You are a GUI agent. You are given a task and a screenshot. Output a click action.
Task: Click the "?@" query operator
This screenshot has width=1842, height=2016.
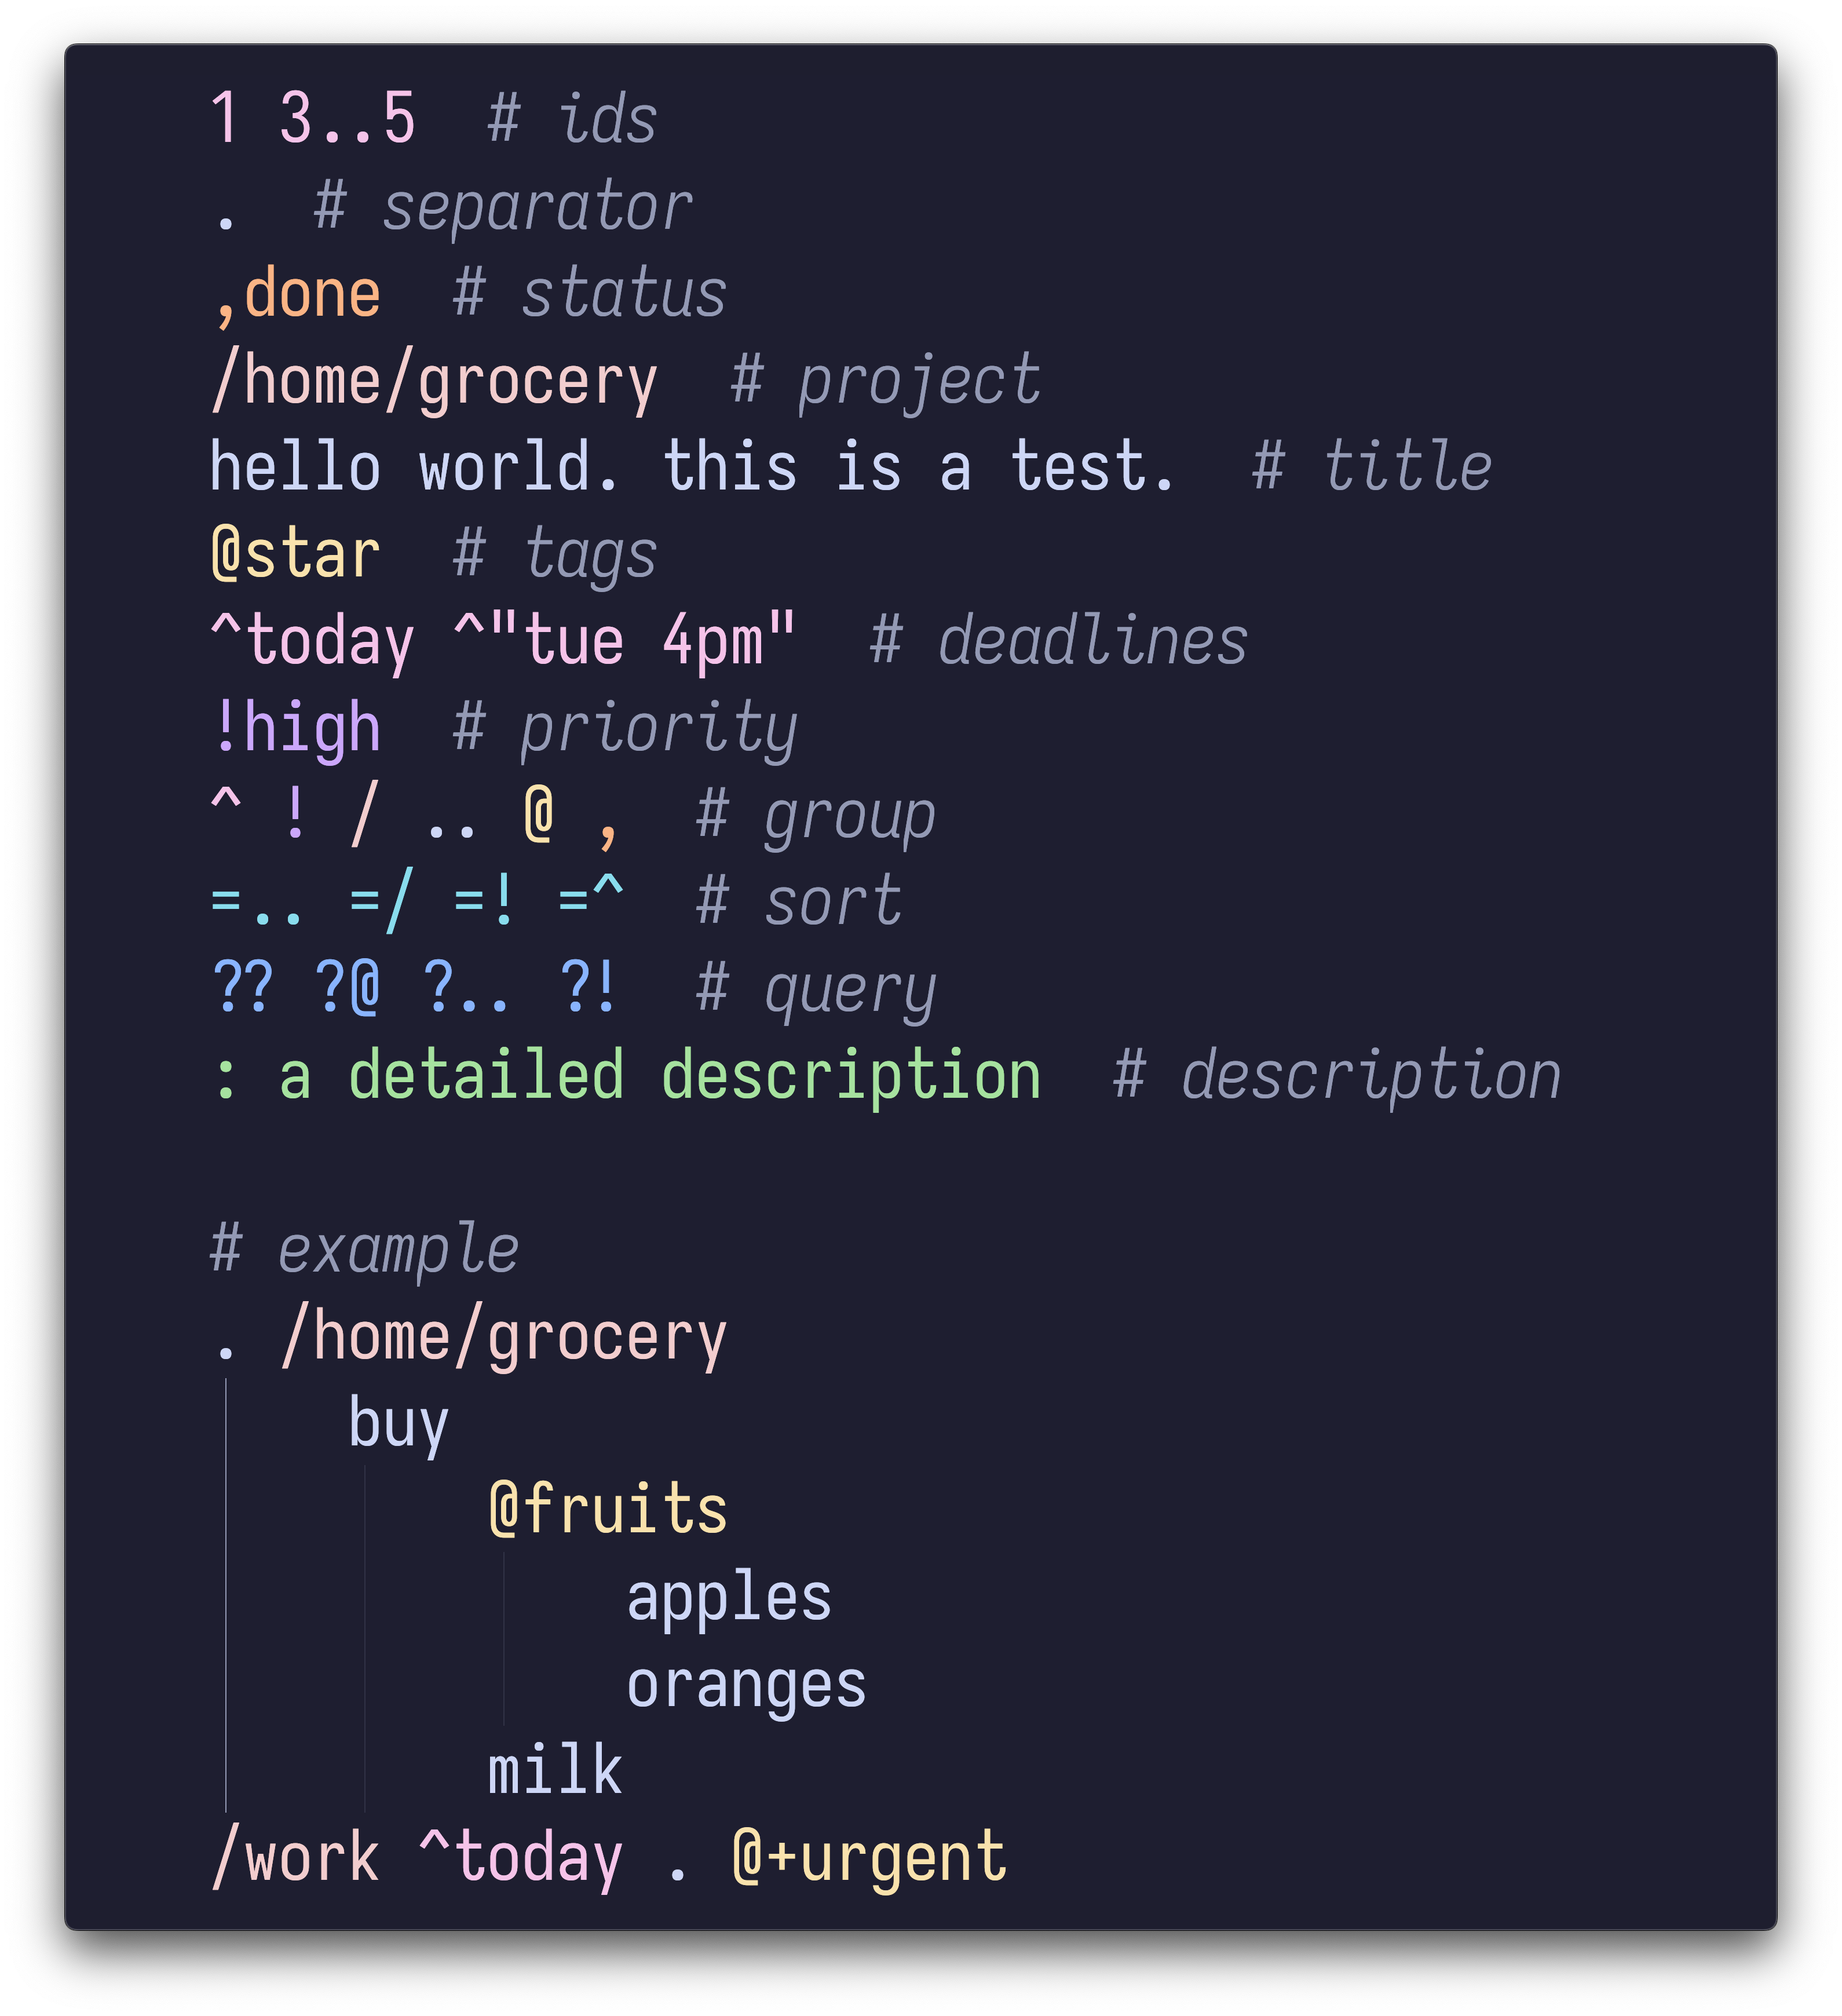point(347,988)
